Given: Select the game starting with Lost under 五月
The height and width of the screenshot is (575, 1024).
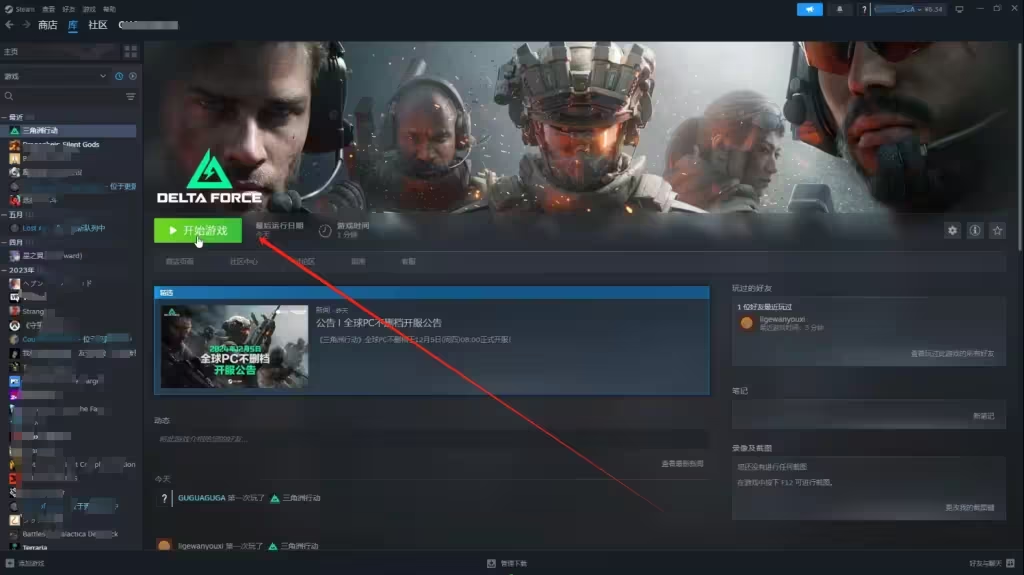Looking at the screenshot, I should click(71, 228).
